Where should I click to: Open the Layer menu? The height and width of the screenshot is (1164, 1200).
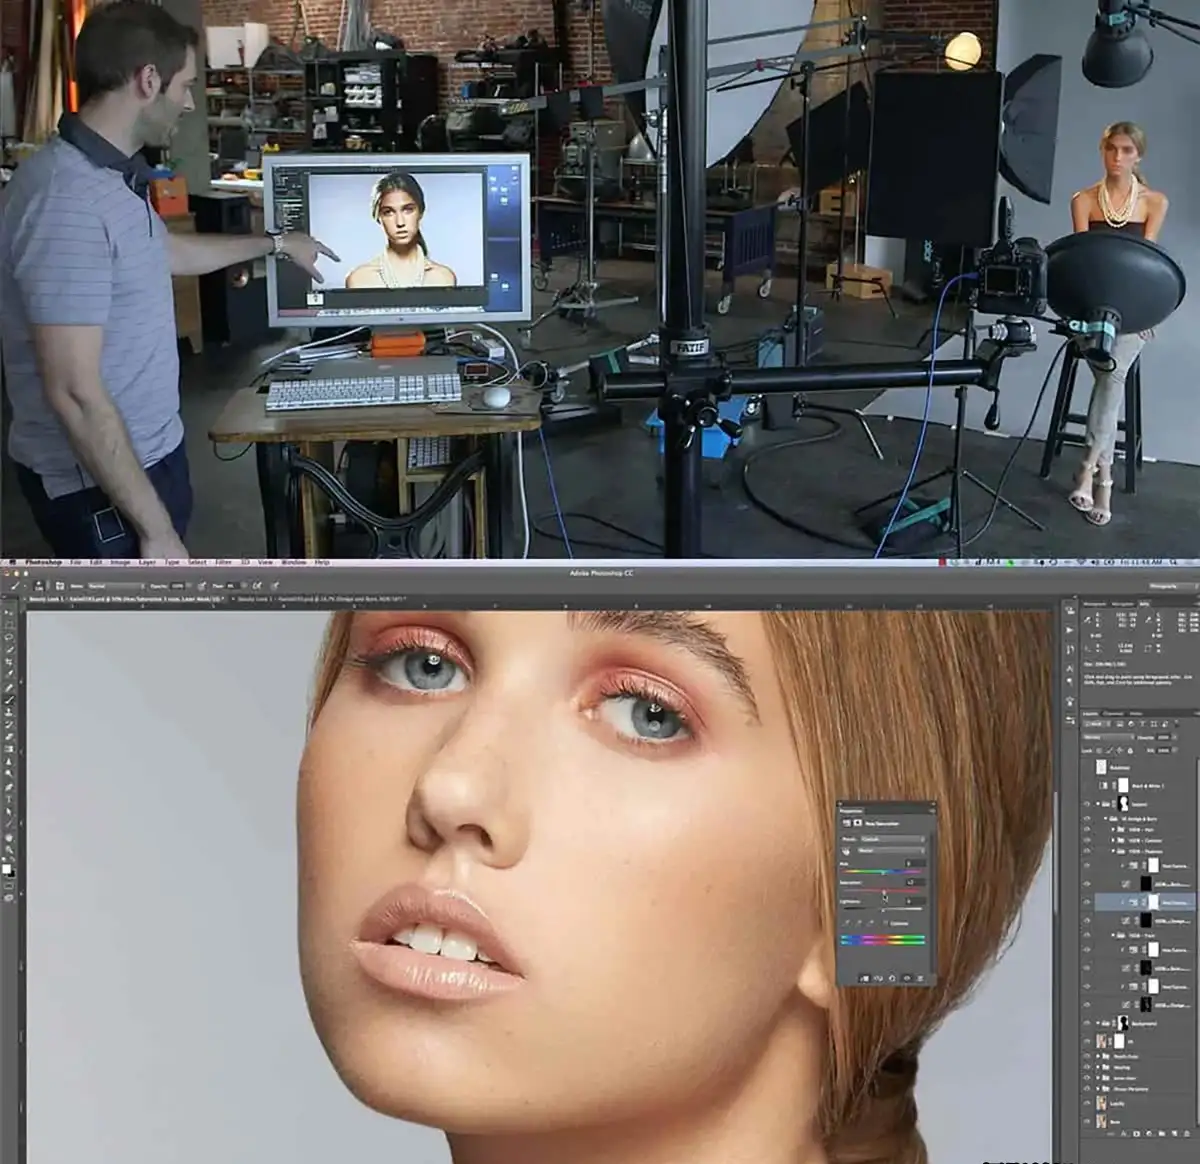147,563
